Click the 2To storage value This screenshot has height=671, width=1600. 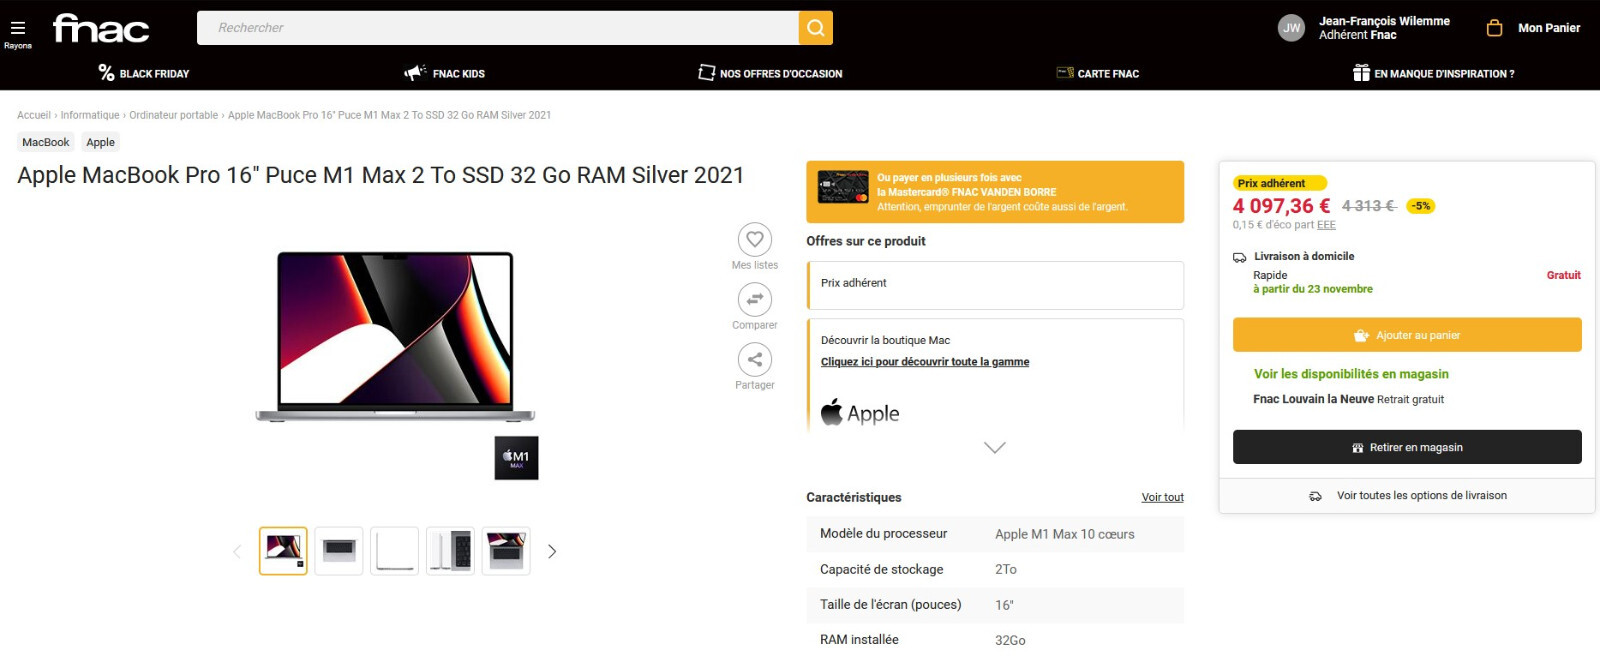[1006, 570]
